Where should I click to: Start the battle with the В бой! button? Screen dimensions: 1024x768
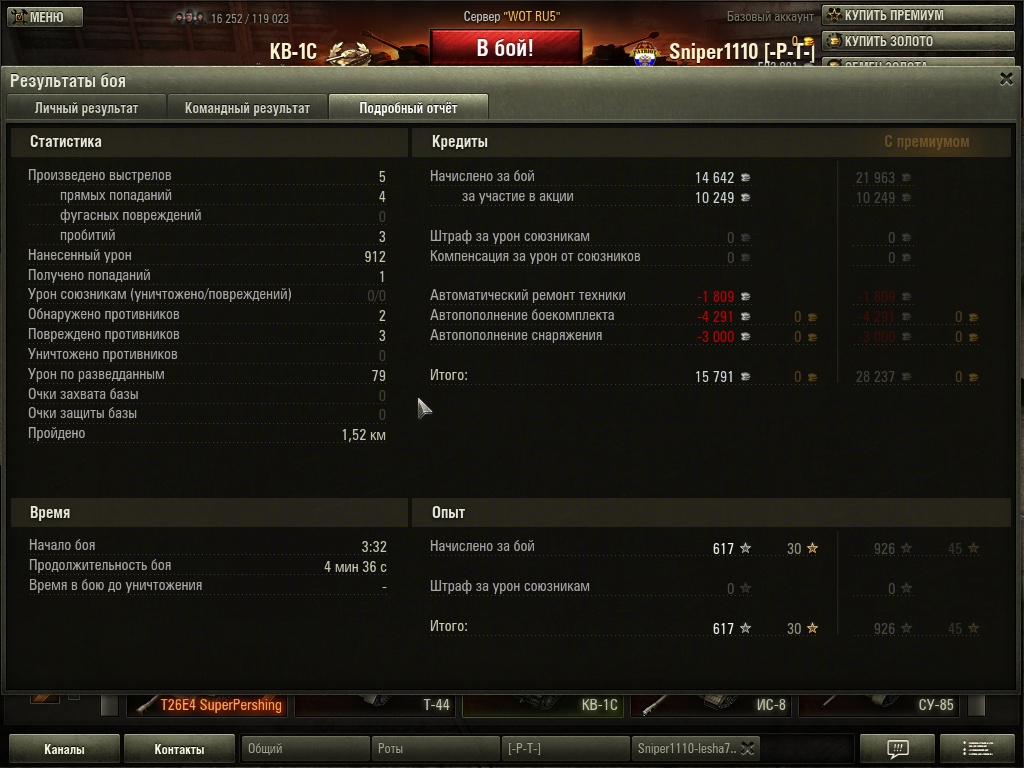point(505,48)
